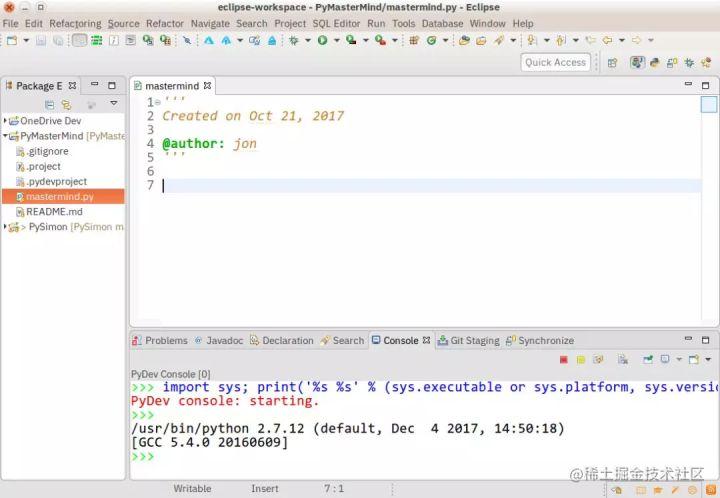Screen dimensions: 720x498
Task: Open the Display Selected Console dropdown arrow
Action: pos(679,359)
